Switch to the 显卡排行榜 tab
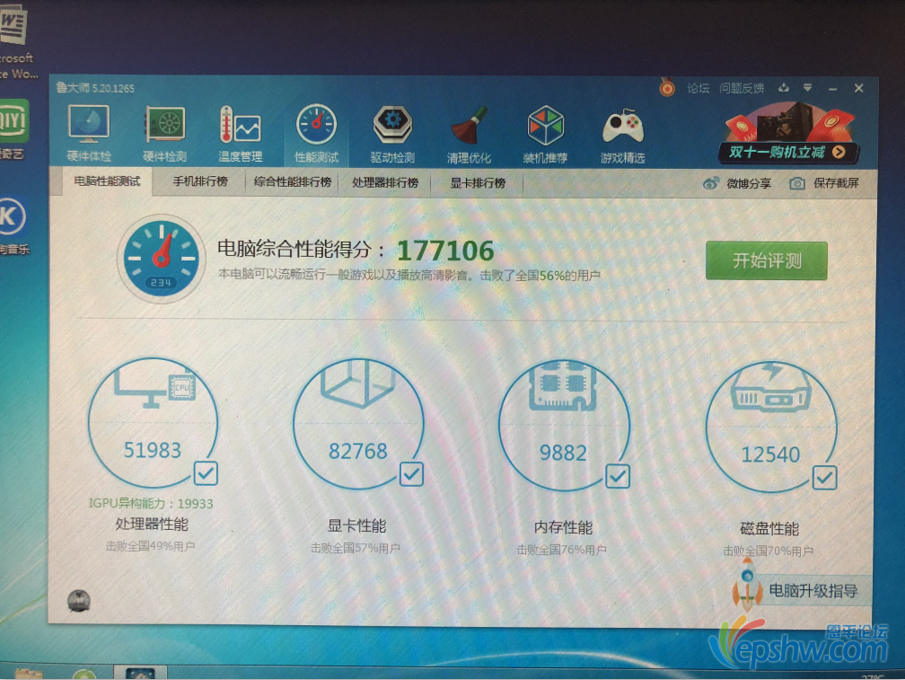The width and height of the screenshot is (905, 680). pyautogui.click(x=477, y=184)
